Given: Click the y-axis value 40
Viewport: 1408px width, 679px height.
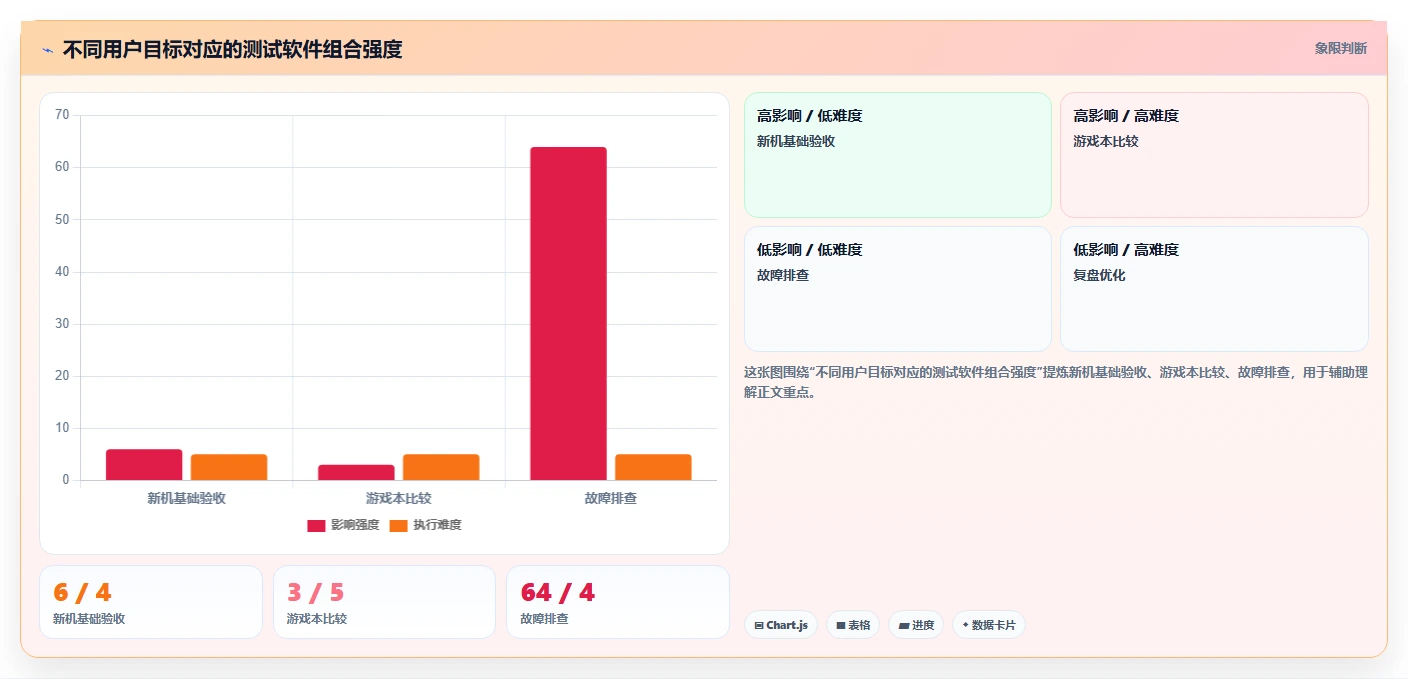Looking at the screenshot, I should pyautogui.click(x=62, y=272).
